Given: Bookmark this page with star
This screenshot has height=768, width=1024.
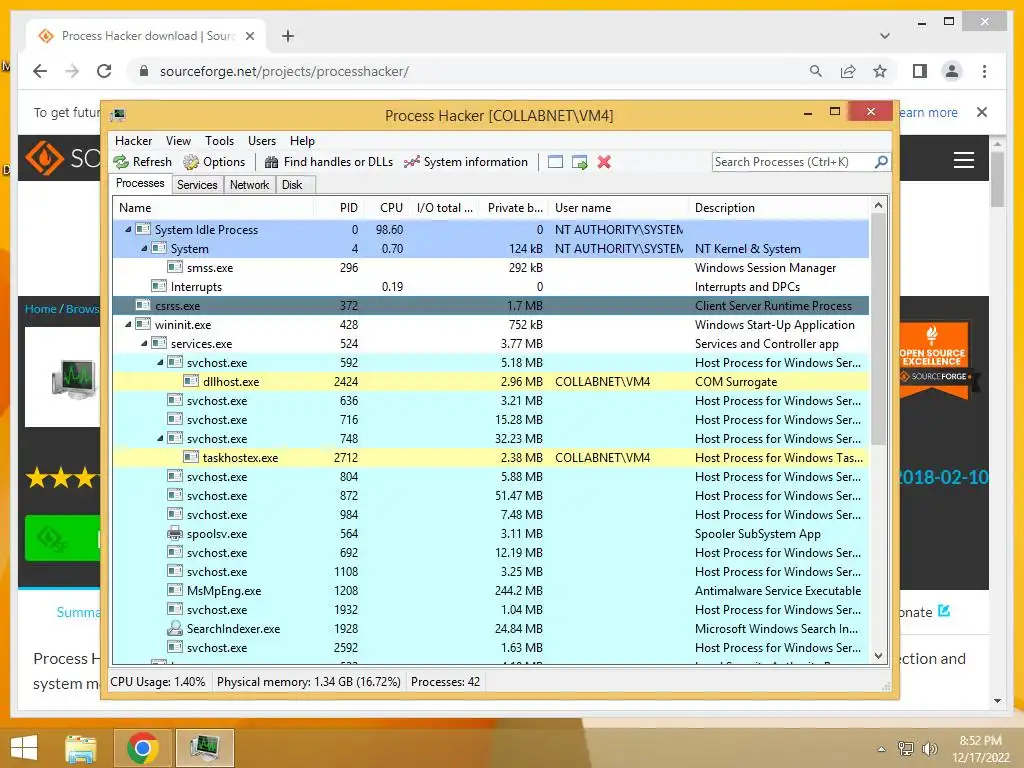Looking at the screenshot, I should [880, 71].
